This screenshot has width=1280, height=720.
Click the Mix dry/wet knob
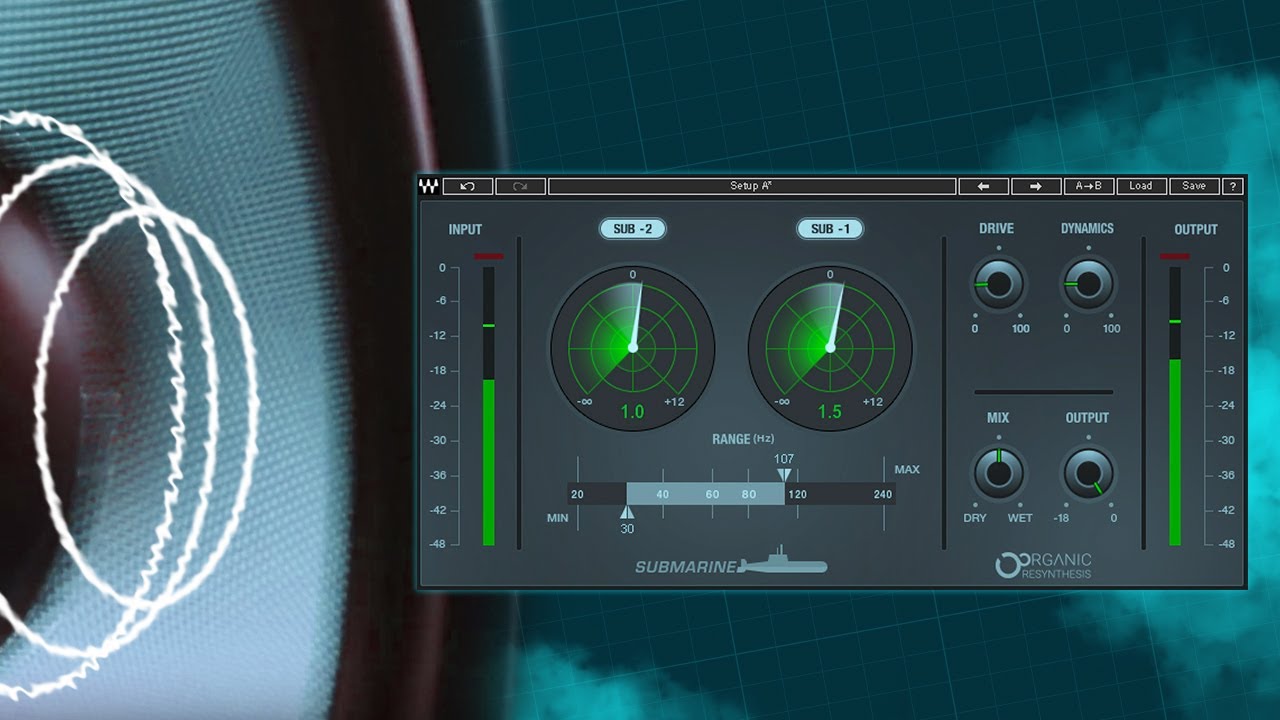[998, 472]
